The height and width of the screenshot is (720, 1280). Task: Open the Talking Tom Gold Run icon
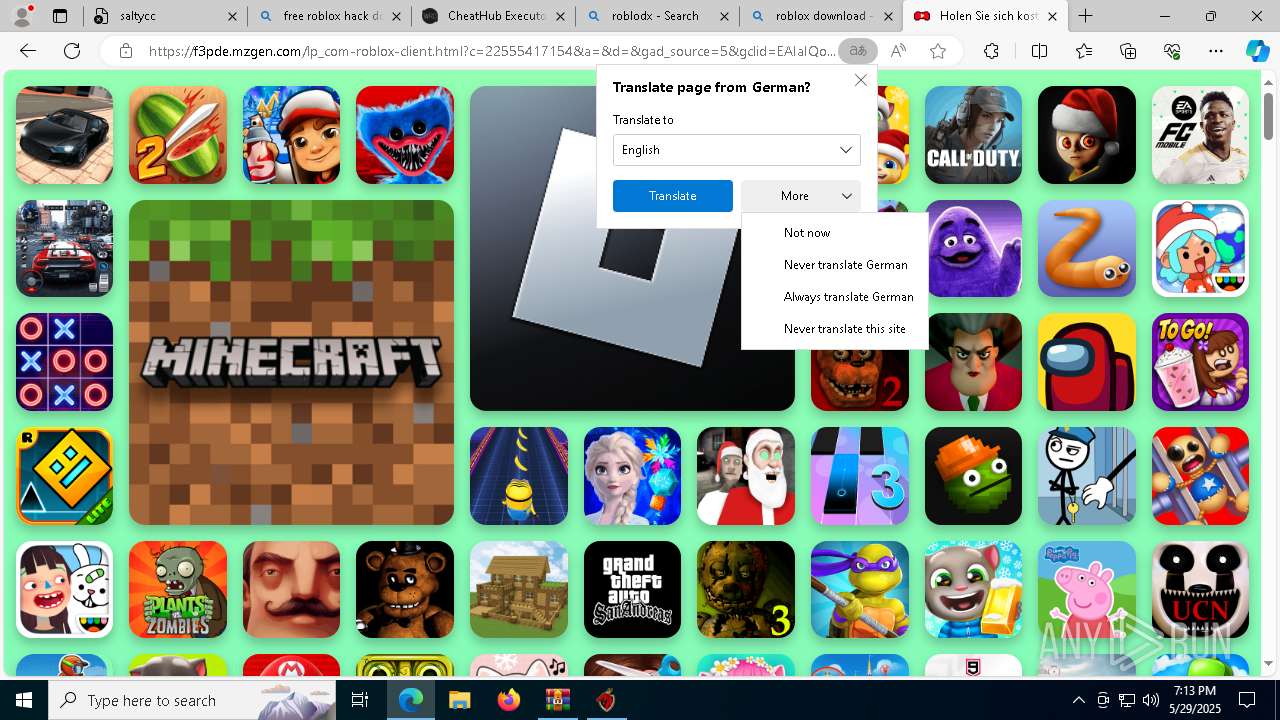click(x=973, y=590)
